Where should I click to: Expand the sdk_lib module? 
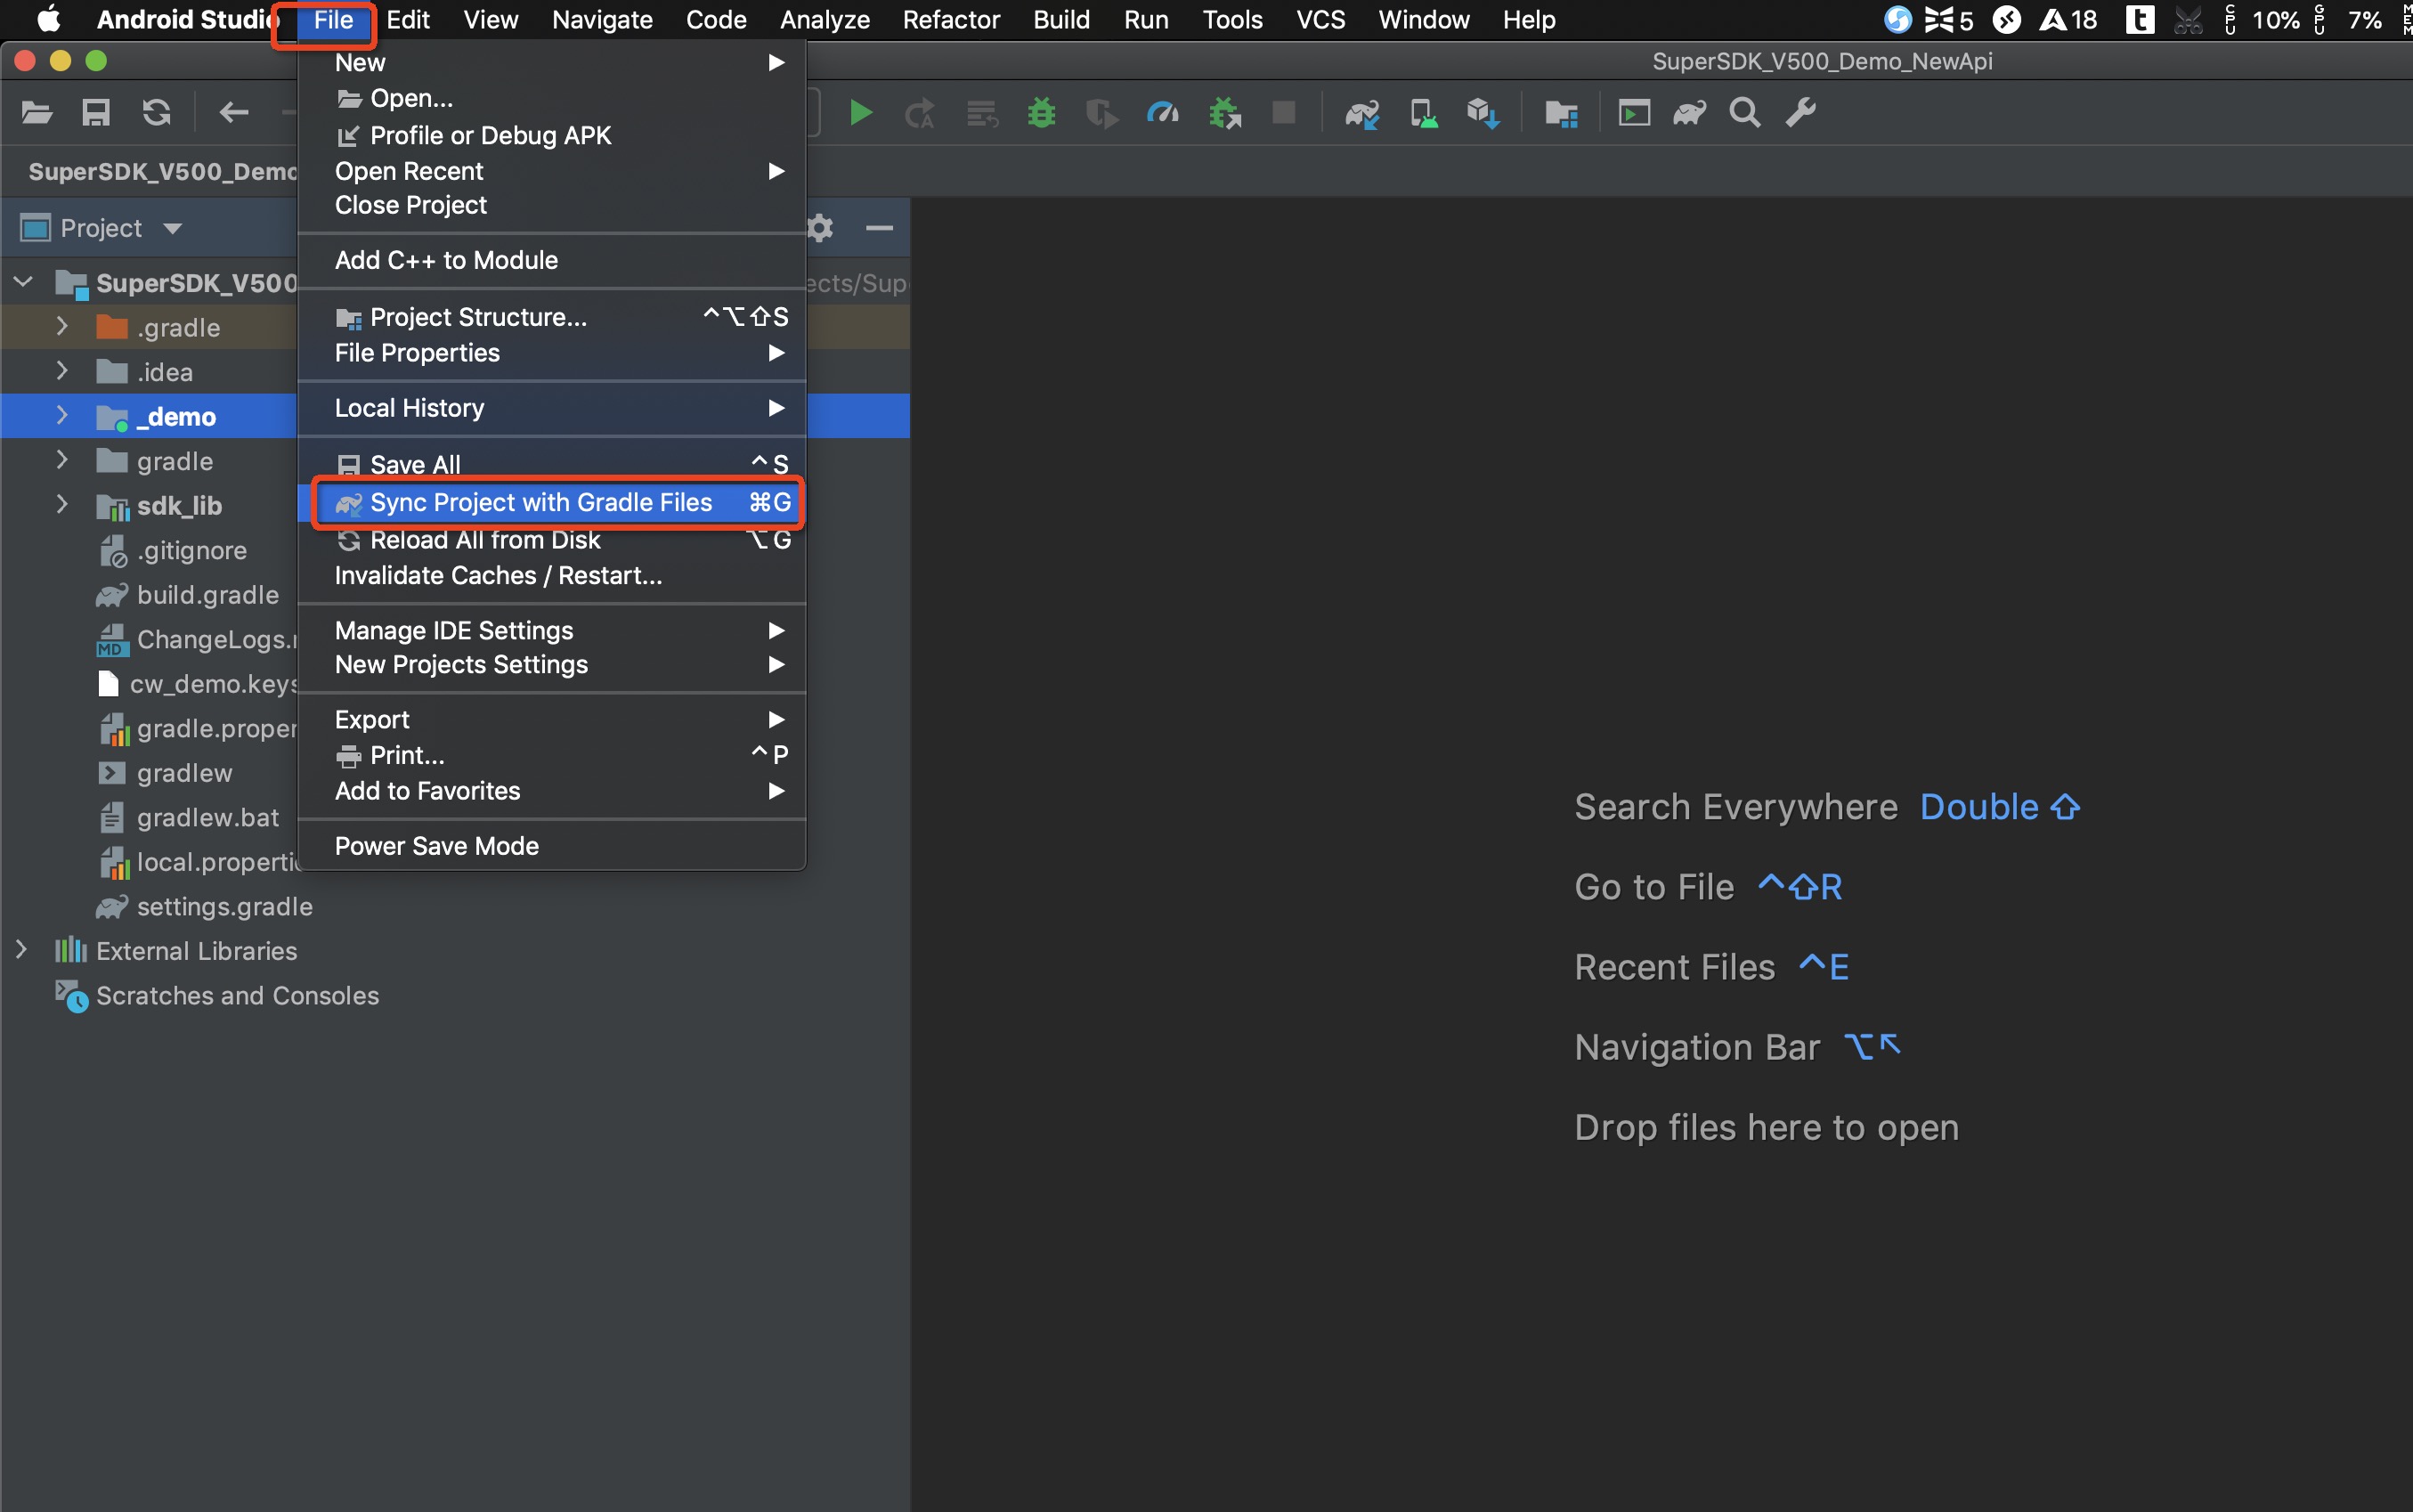[62, 504]
